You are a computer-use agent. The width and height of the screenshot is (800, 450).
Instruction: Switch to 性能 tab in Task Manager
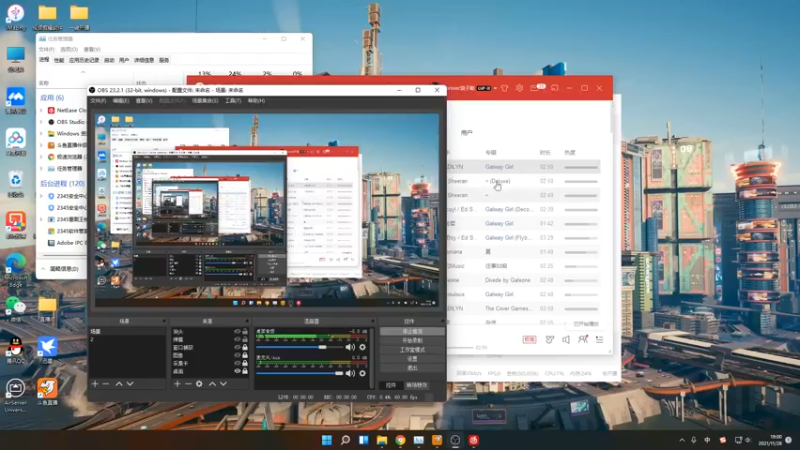(59, 60)
